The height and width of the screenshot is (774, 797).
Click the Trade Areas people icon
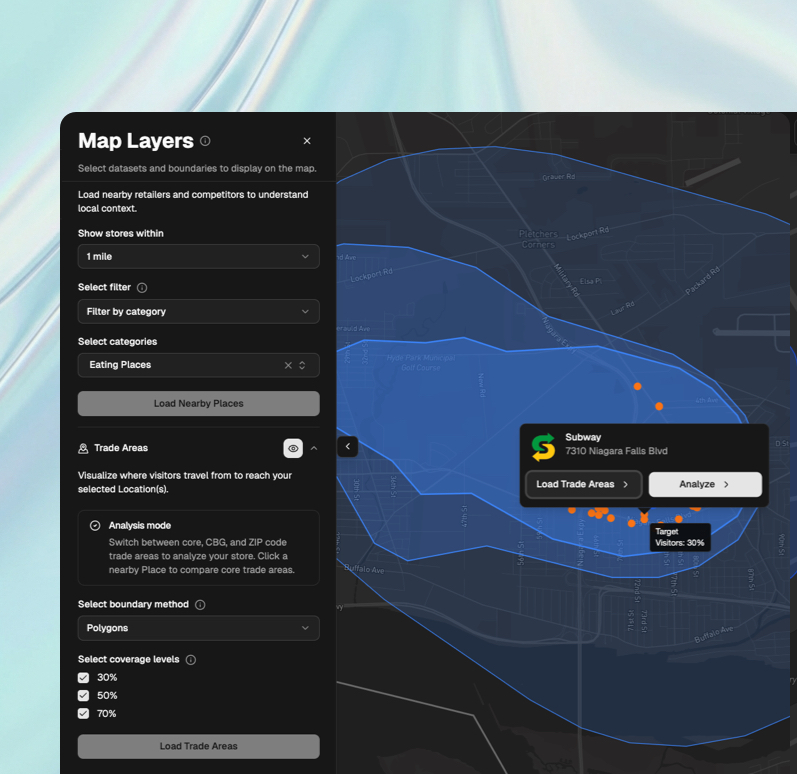[84, 448]
